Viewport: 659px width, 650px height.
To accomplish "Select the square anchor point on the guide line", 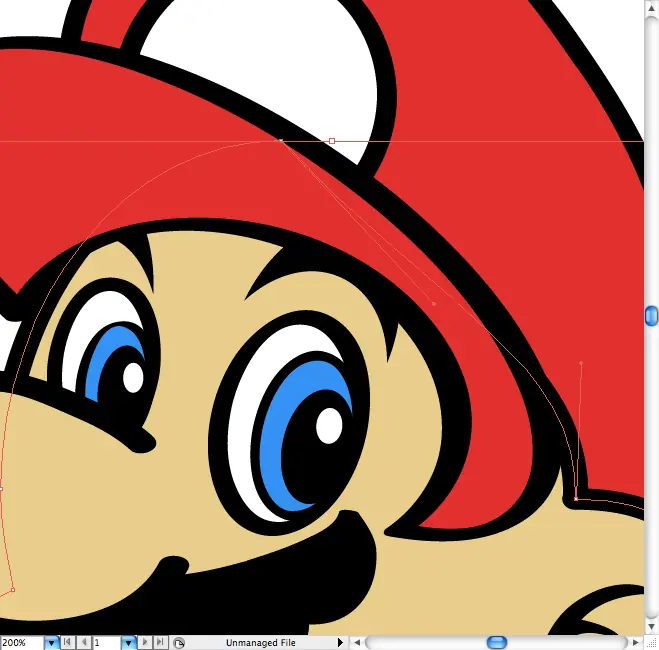I will point(332,141).
